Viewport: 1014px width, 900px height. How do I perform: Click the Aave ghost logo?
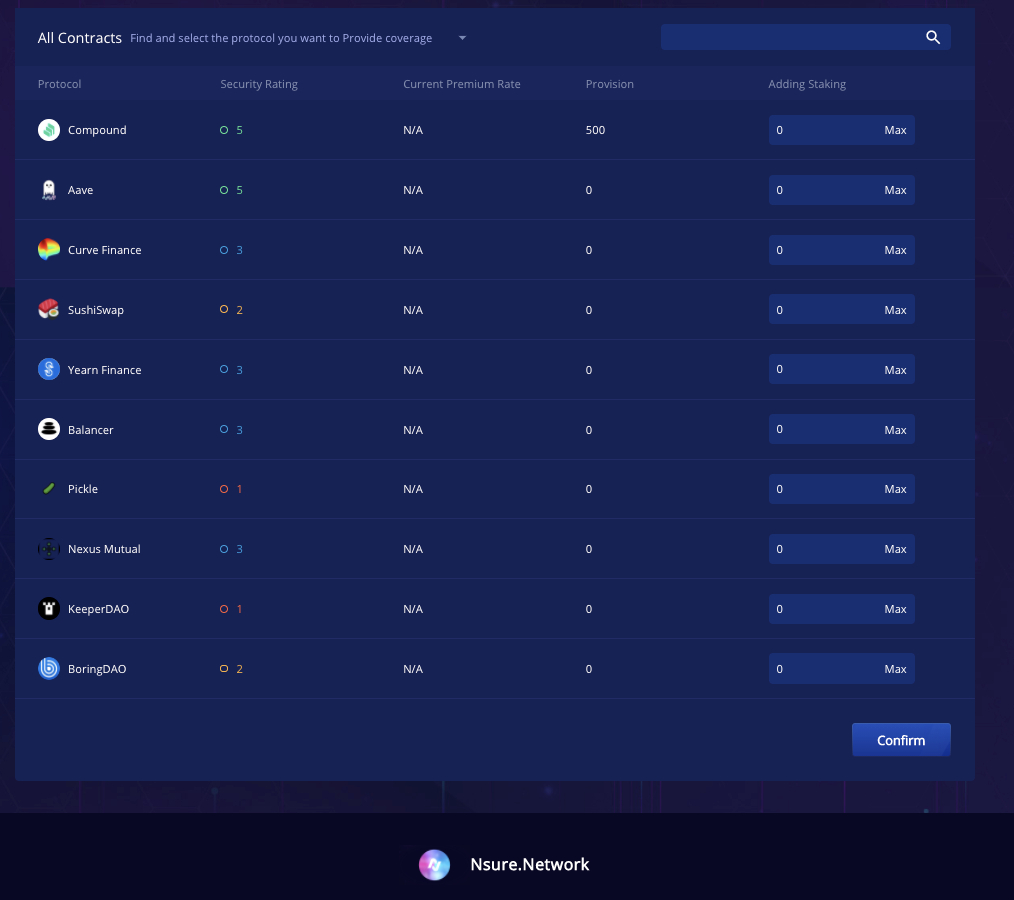pyautogui.click(x=49, y=190)
